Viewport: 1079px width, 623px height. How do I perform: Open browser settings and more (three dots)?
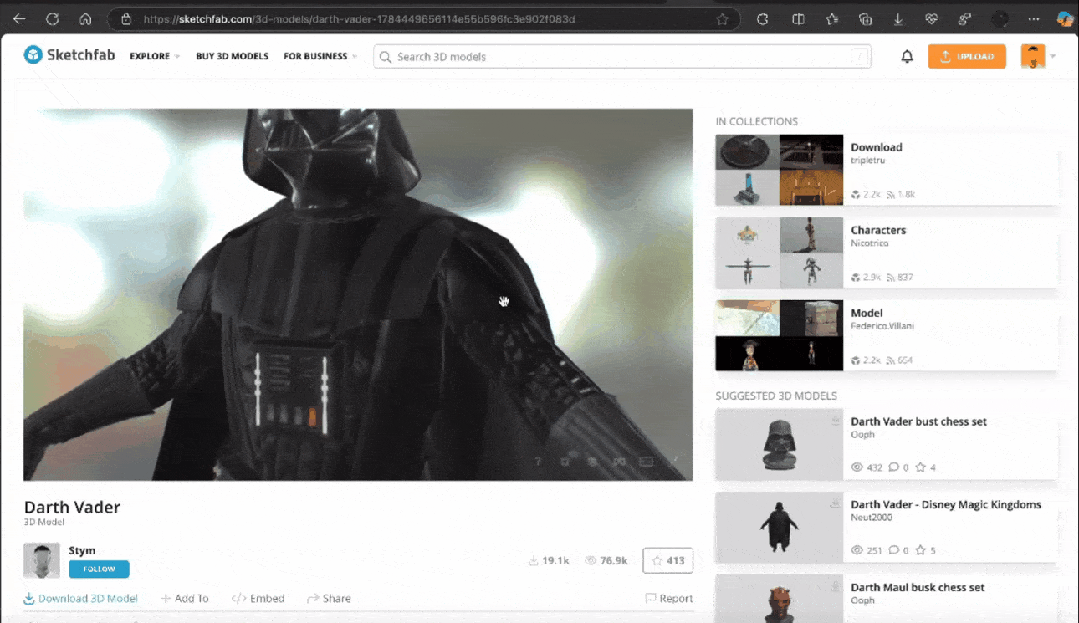click(1034, 19)
